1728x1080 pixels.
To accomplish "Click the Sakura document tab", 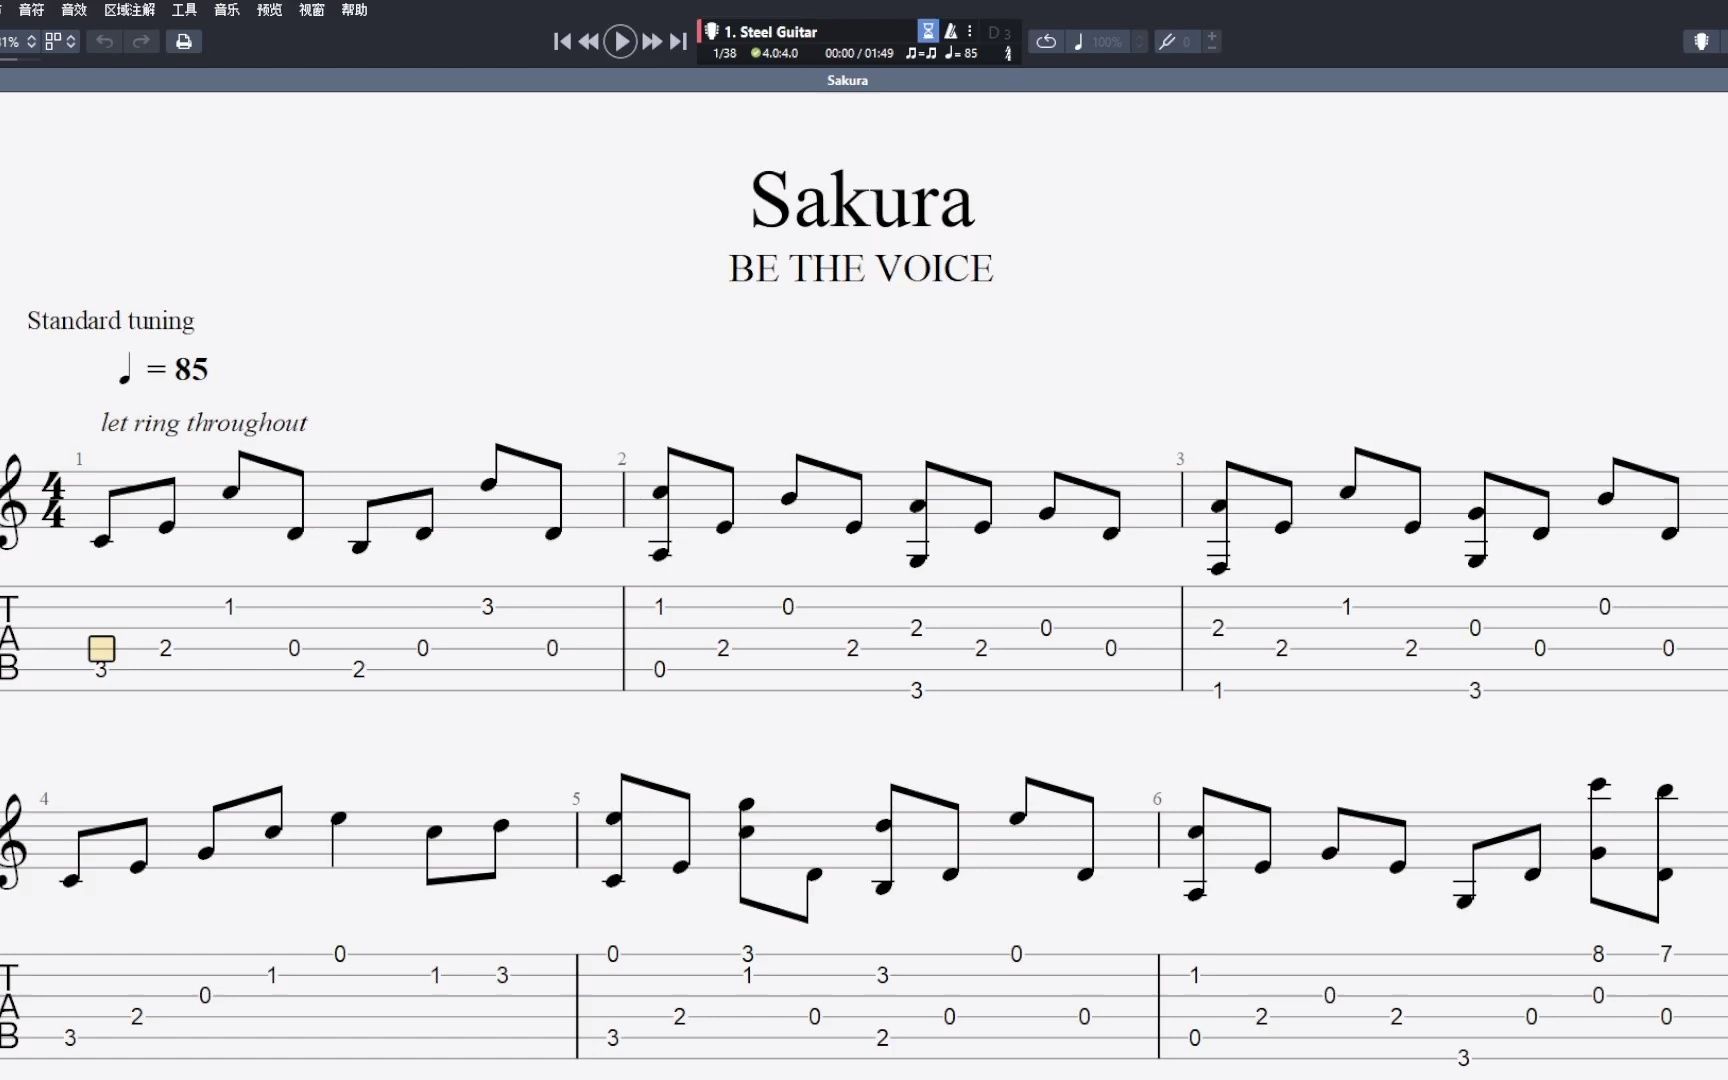I will (x=846, y=80).
